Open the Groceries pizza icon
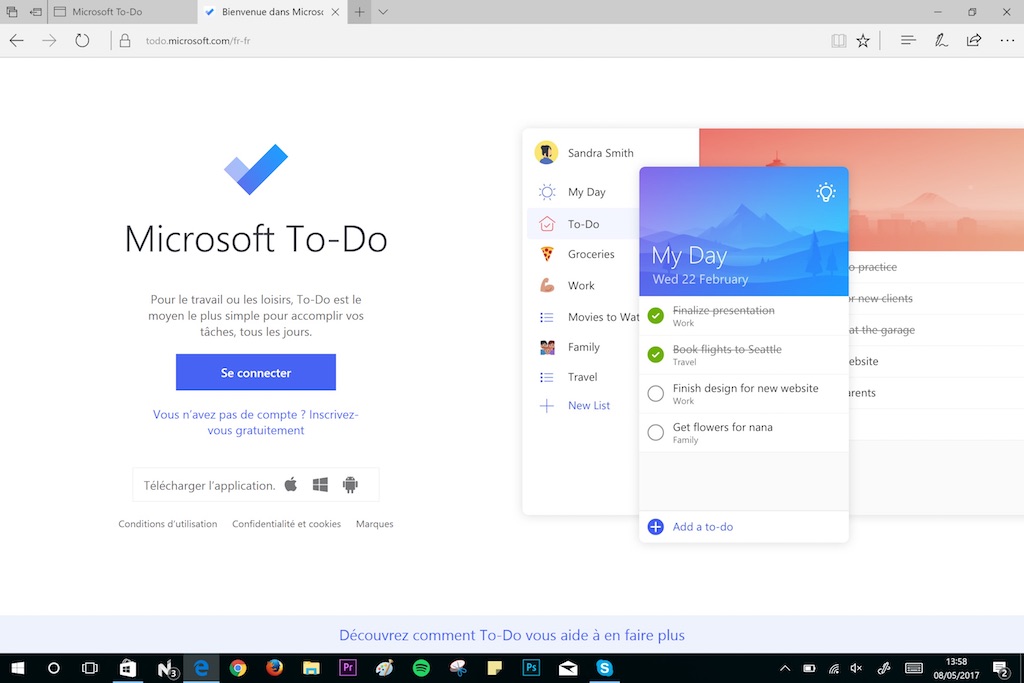The width and height of the screenshot is (1024, 683). pyautogui.click(x=546, y=254)
